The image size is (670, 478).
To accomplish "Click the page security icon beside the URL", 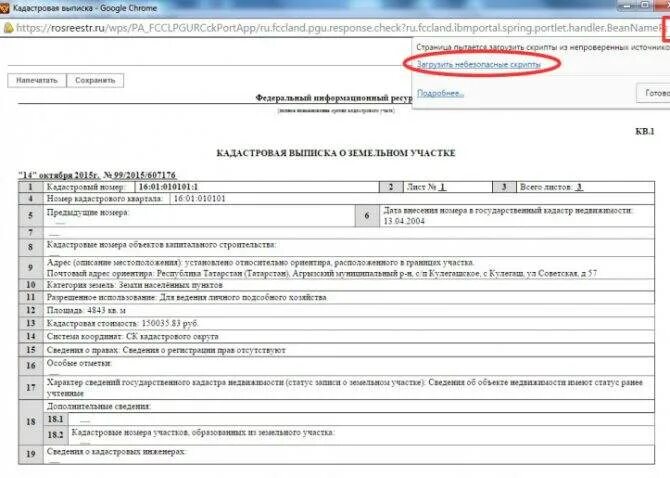I will (x=8, y=28).
